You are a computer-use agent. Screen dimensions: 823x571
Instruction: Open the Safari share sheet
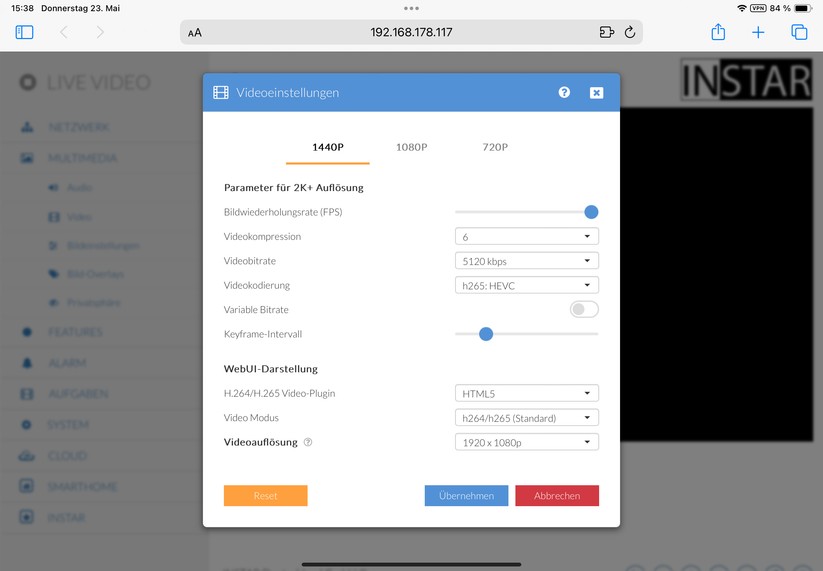[x=718, y=32]
